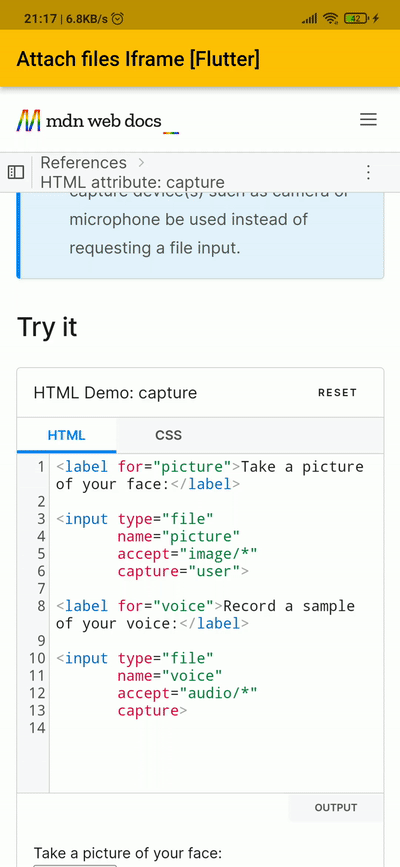Open the hamburger navigation menu
This screenshot has height=867, width=400.
click(x=368, y=119)
